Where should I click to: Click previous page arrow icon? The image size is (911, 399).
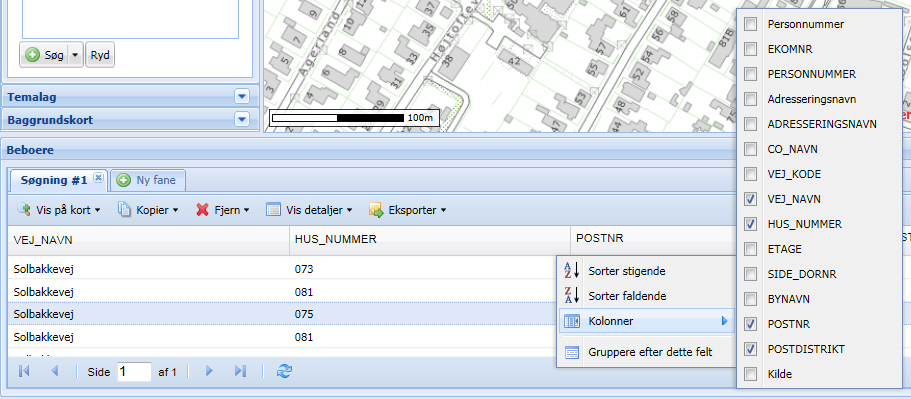[x=55, y=371]
